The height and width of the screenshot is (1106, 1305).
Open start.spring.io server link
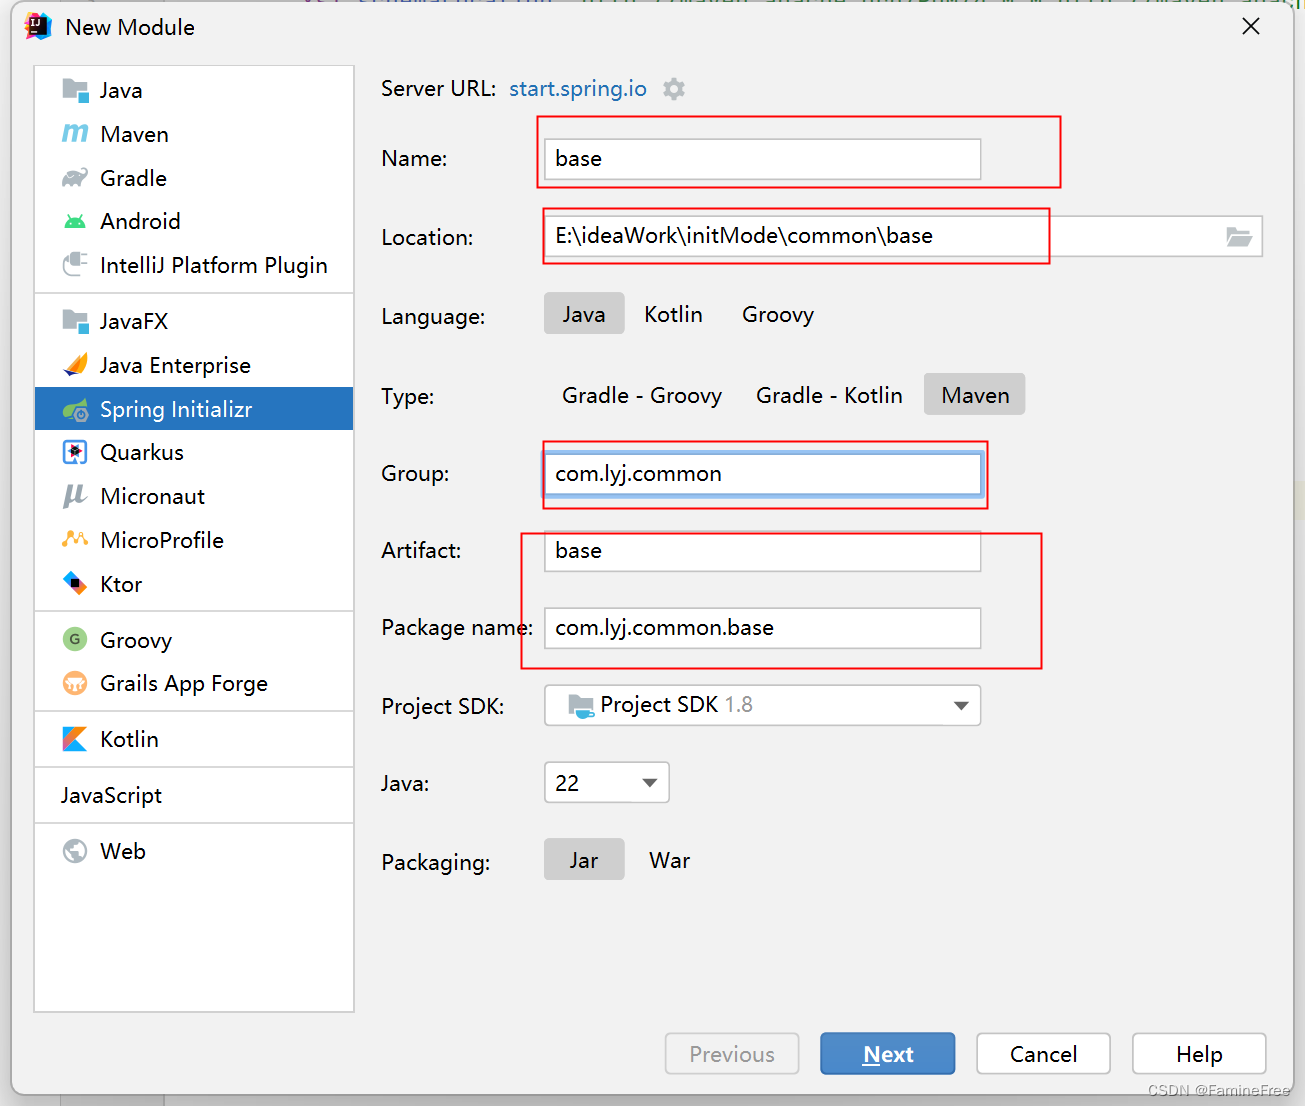coord(578,88)
